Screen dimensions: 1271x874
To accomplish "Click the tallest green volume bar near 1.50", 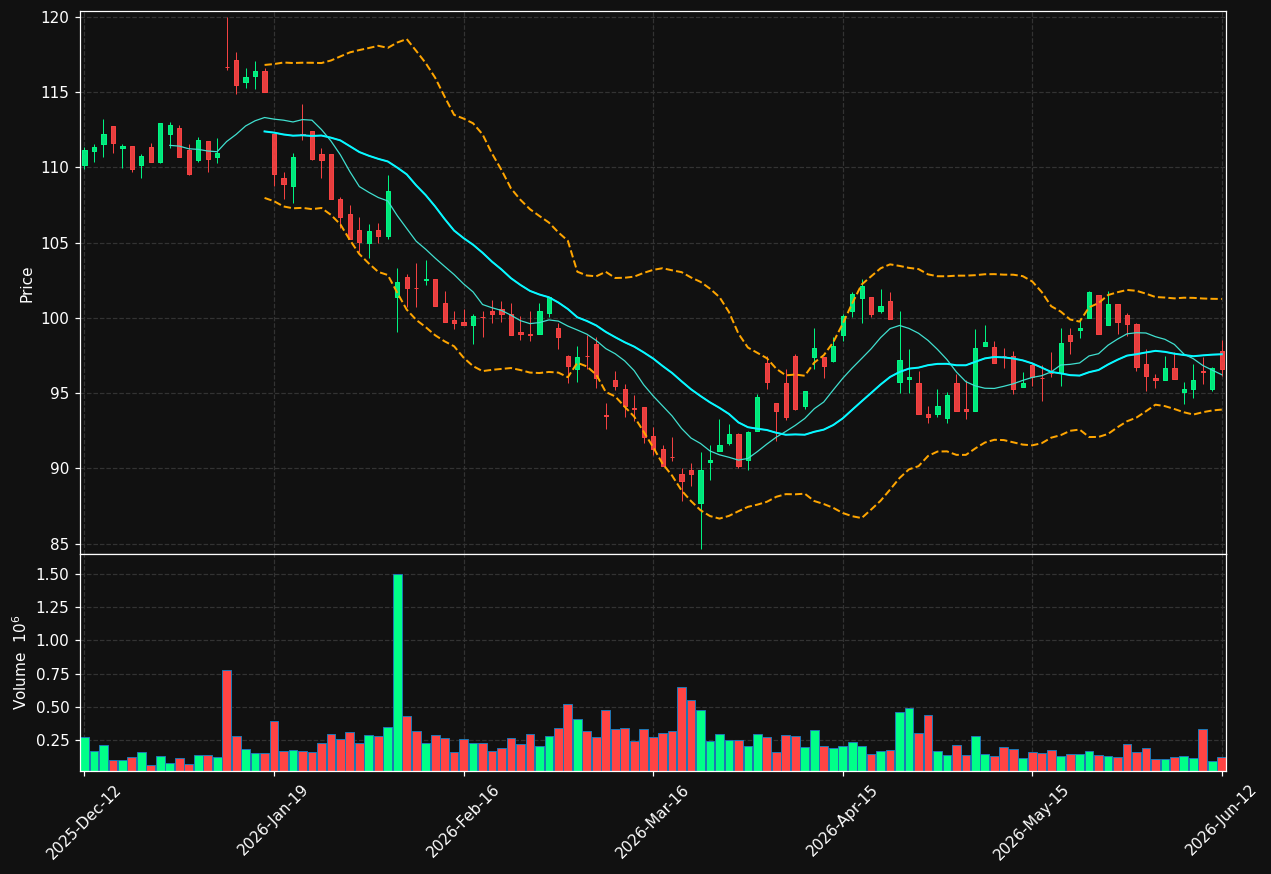I will (398, 672).
